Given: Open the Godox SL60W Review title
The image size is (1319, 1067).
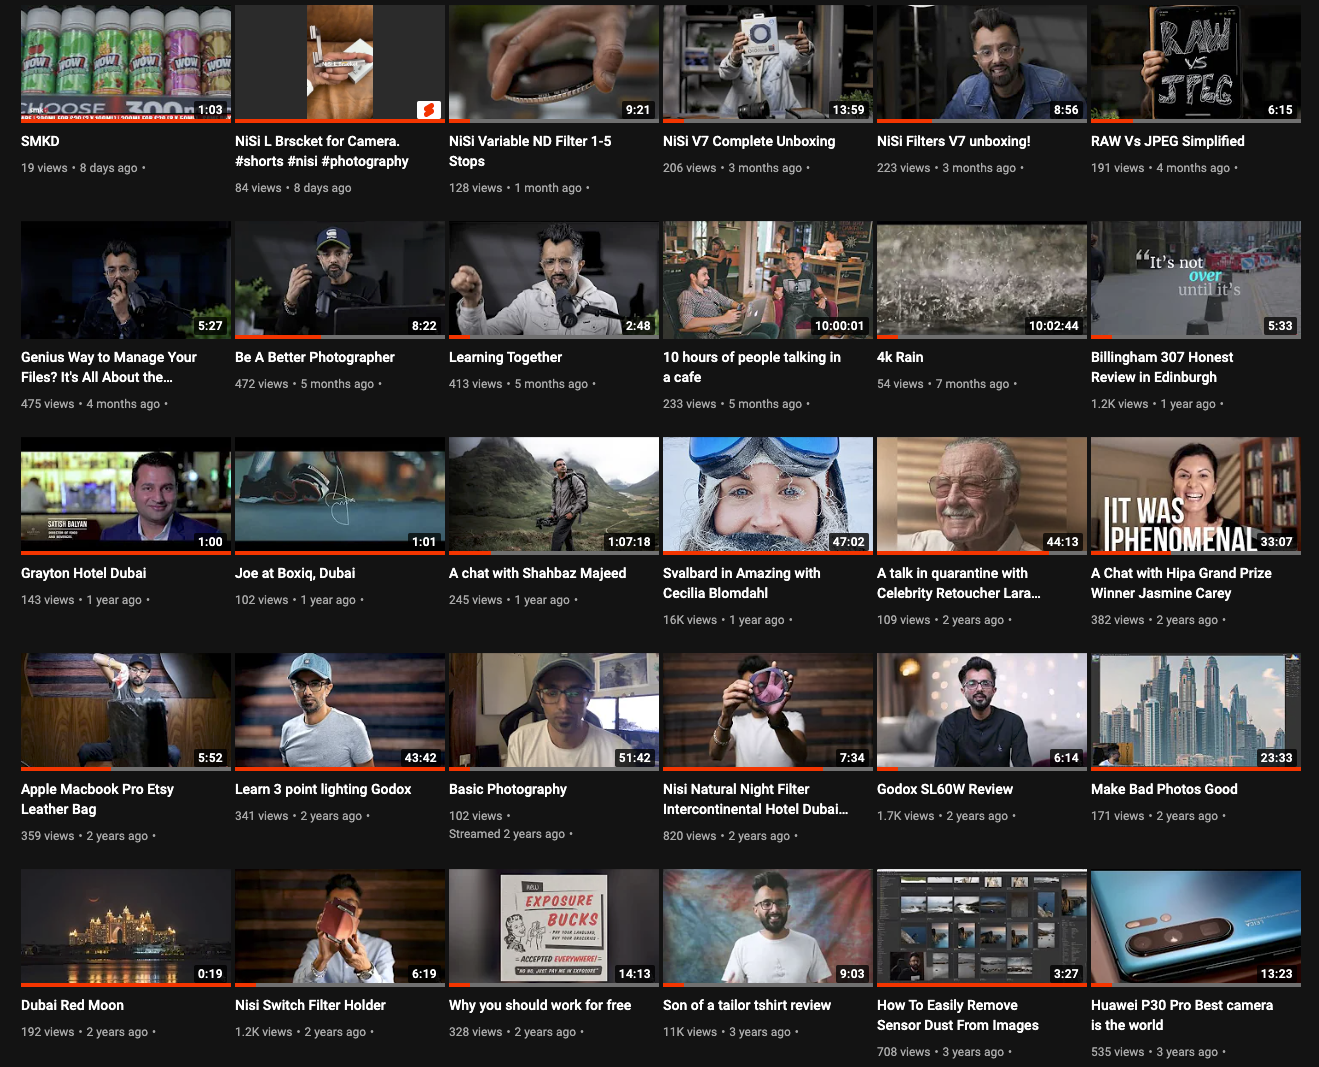Looking at the screenshot, I should [x=945, y=789].
